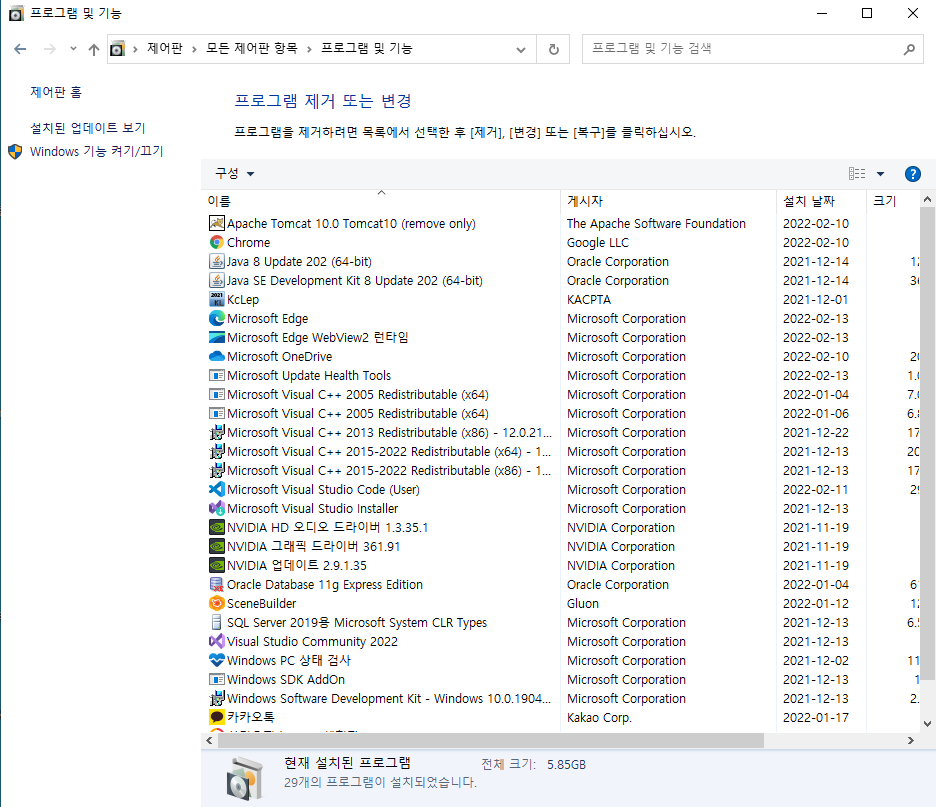The image size is (936, 807).
Task: Click the 카카오톡 chat bubble icon
Action: [217, 717]
